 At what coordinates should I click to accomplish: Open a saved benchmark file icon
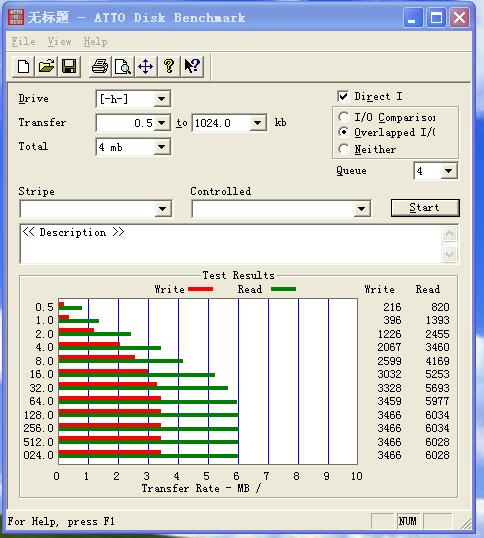46,66
